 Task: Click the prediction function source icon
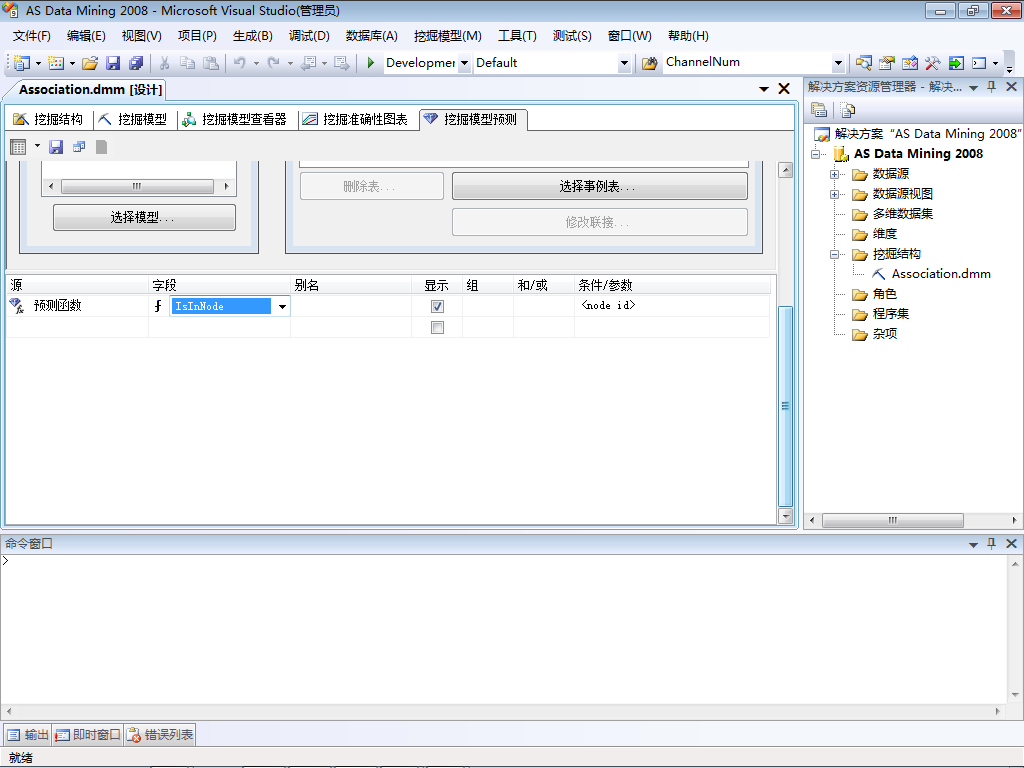(x=17, y=305)
